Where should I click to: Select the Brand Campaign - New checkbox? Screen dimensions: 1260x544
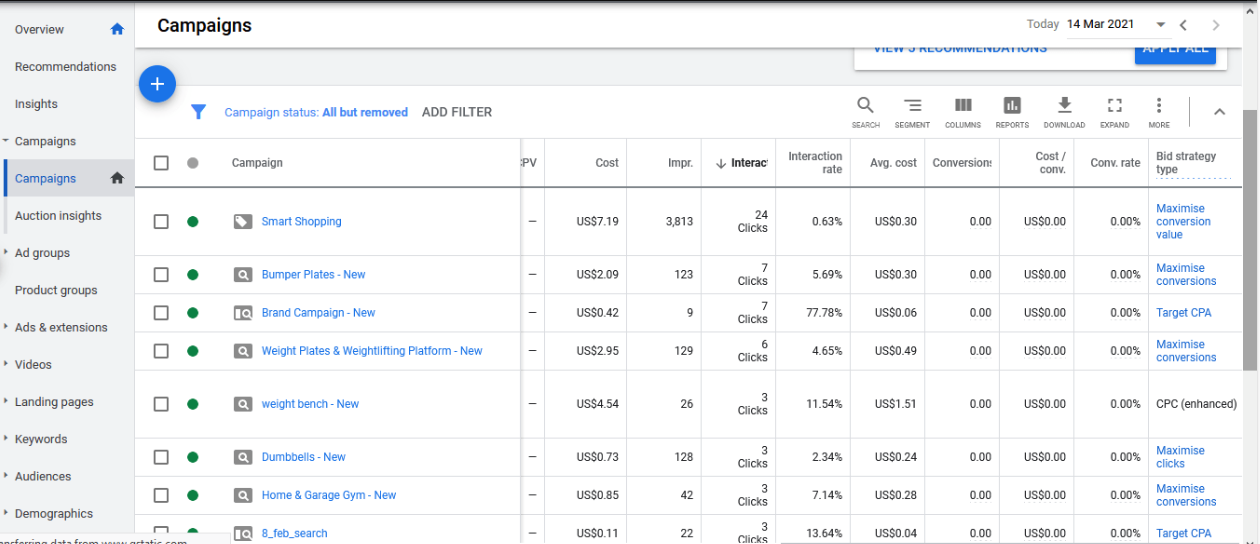tap(161, 313)
